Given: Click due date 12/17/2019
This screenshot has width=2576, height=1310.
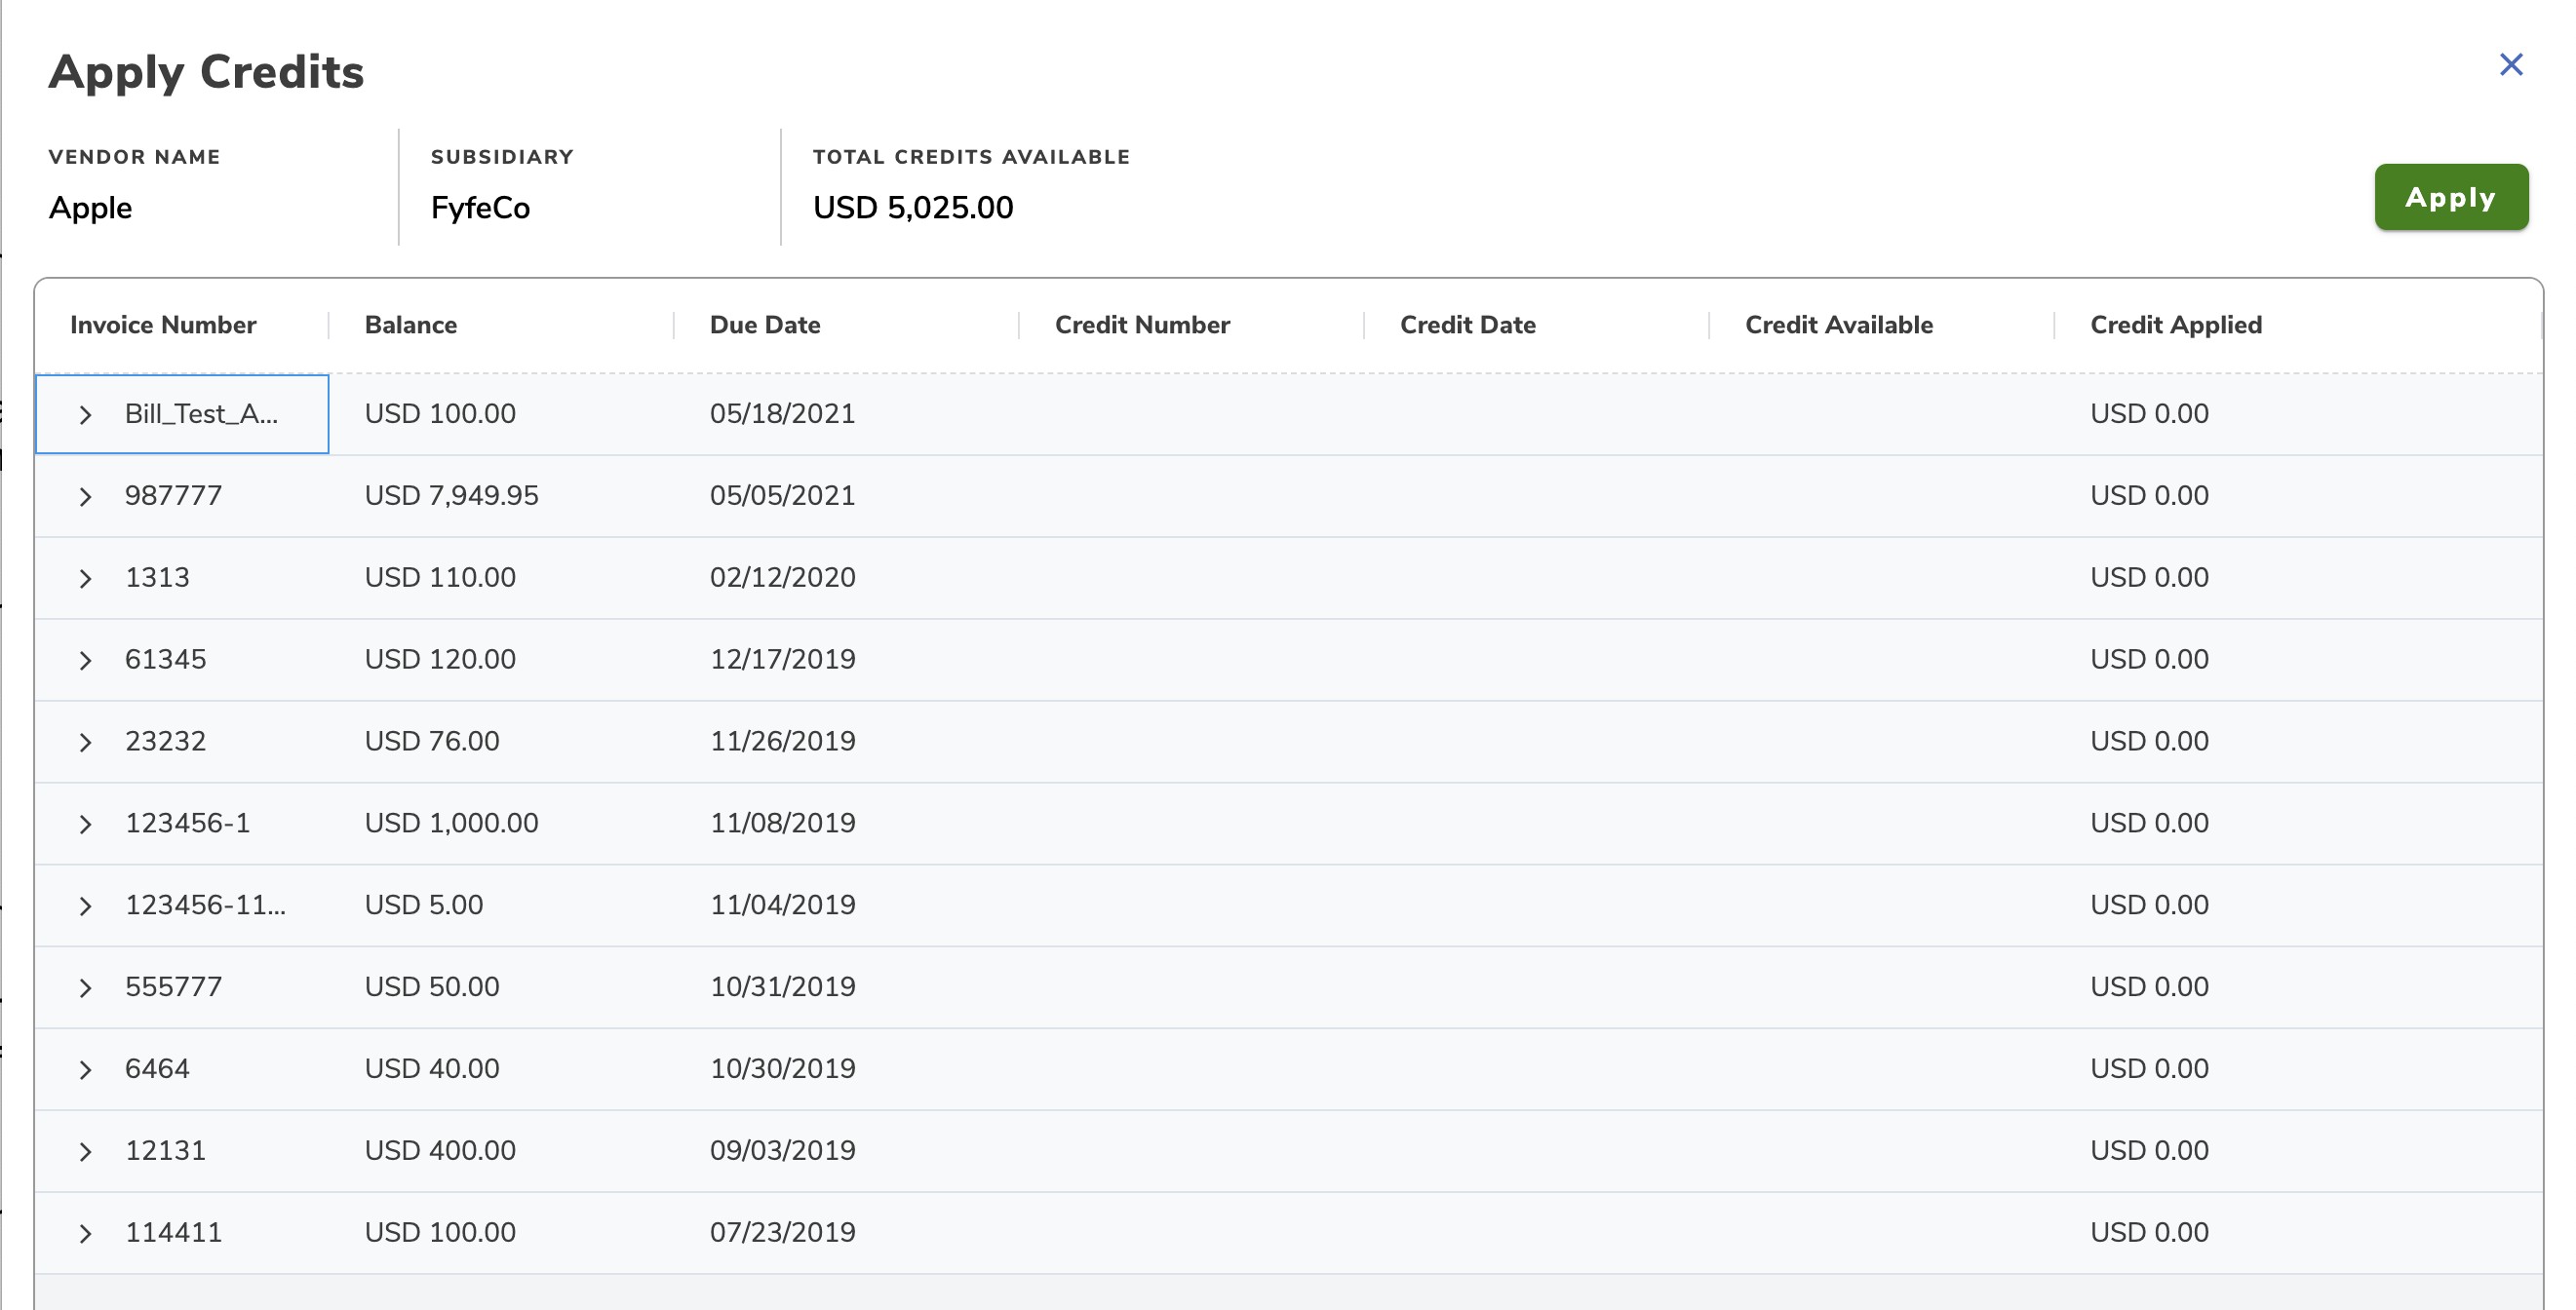Looking at the screenshot, I should pos(782,660).
